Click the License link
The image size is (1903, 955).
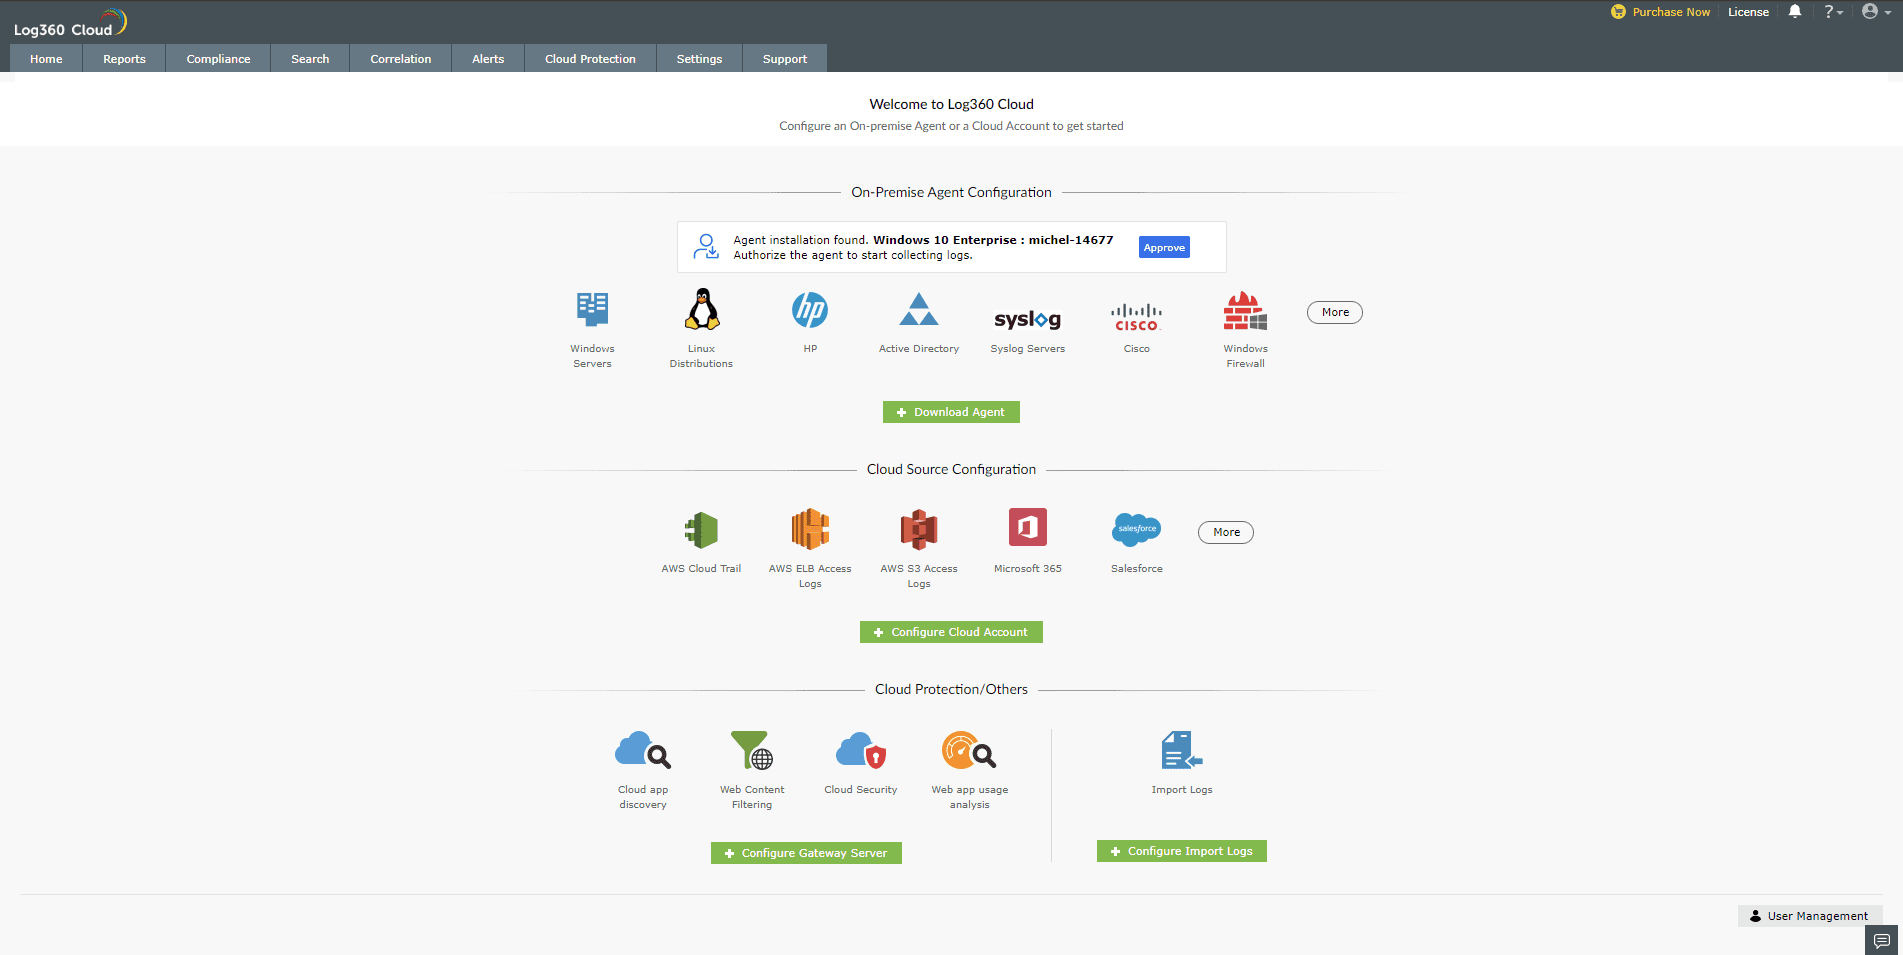pyautogui.click(x=1748, y=12)
